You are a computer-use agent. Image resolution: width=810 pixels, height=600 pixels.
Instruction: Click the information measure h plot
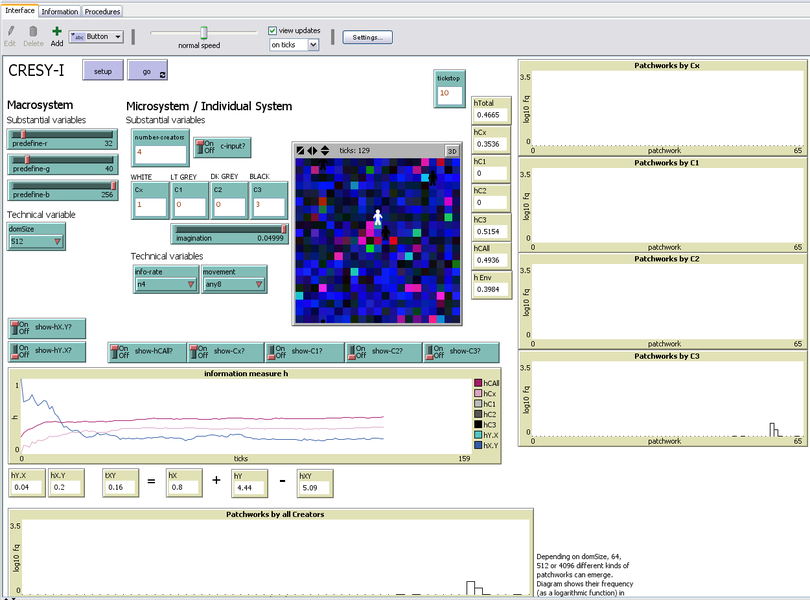[x=255, y=416]
